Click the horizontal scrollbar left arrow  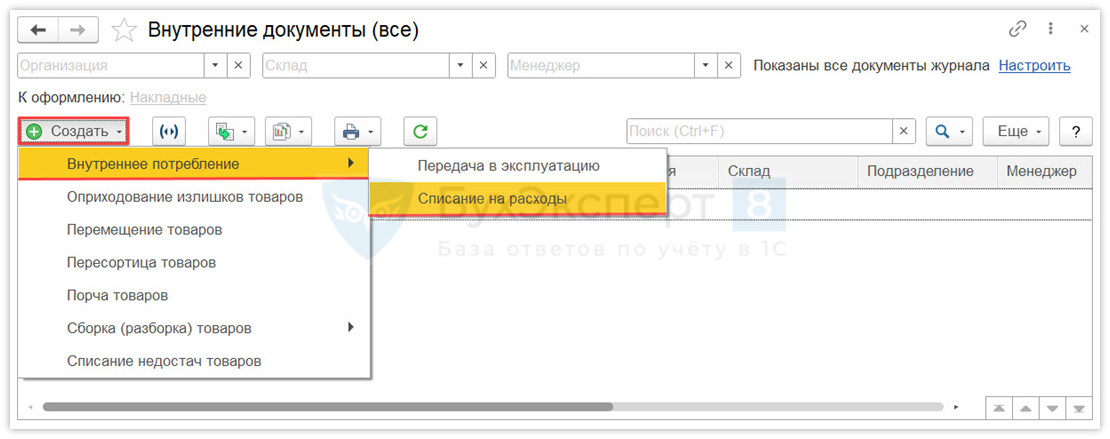pyautogui.click(x=30, y=407)
